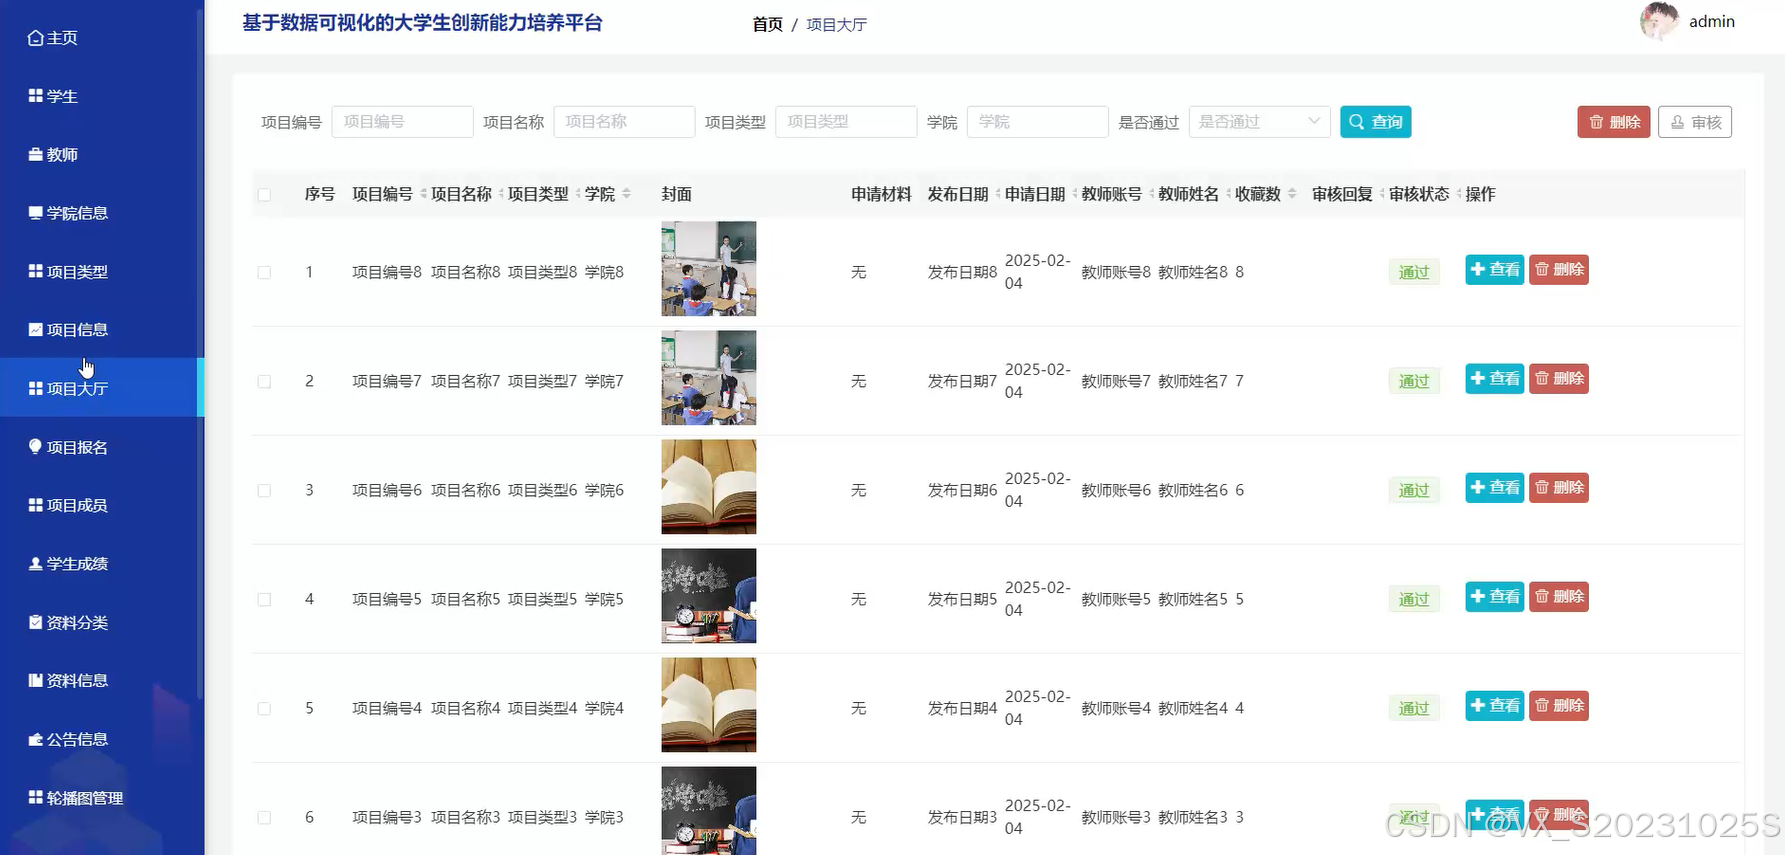The height and width of the screenshot is (855, 1785).
Task: Open the 项目大厅 sidebar menu
Action: pos(101,388)
